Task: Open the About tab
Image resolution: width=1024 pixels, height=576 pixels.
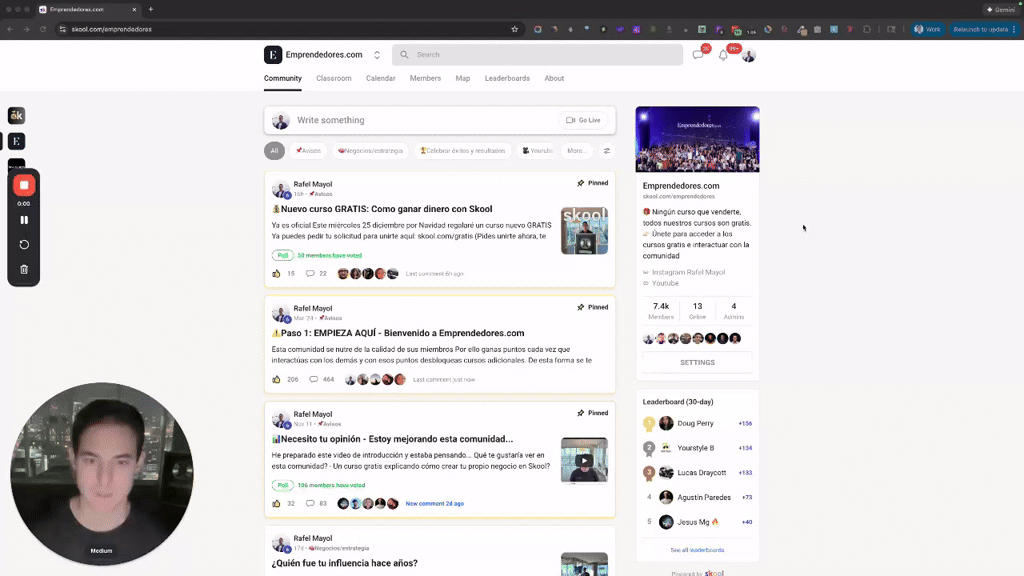Action: 554,78
